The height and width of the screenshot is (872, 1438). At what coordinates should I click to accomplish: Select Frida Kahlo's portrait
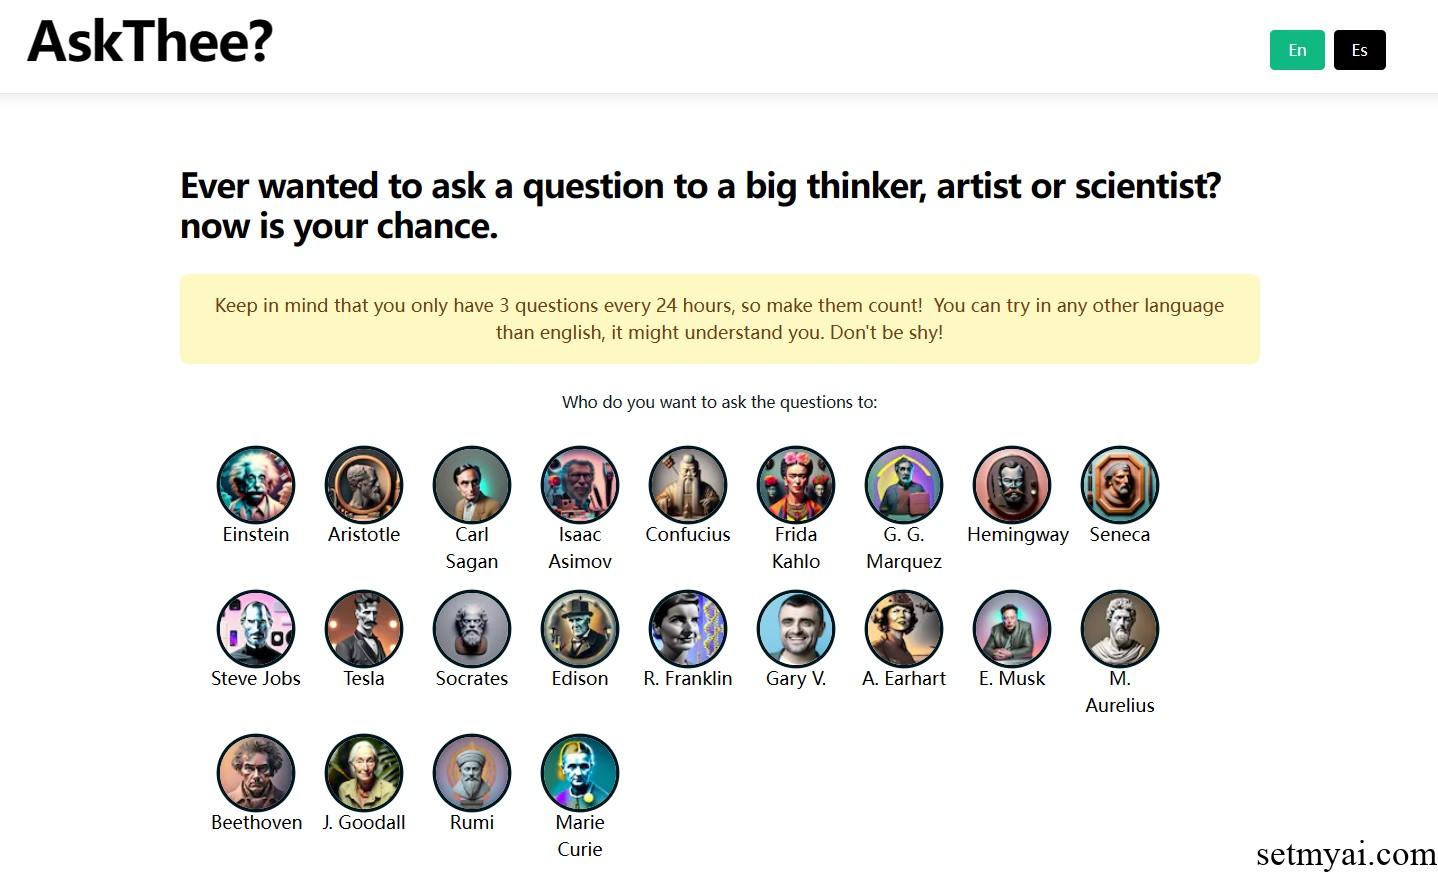click(x=796, y=485)
